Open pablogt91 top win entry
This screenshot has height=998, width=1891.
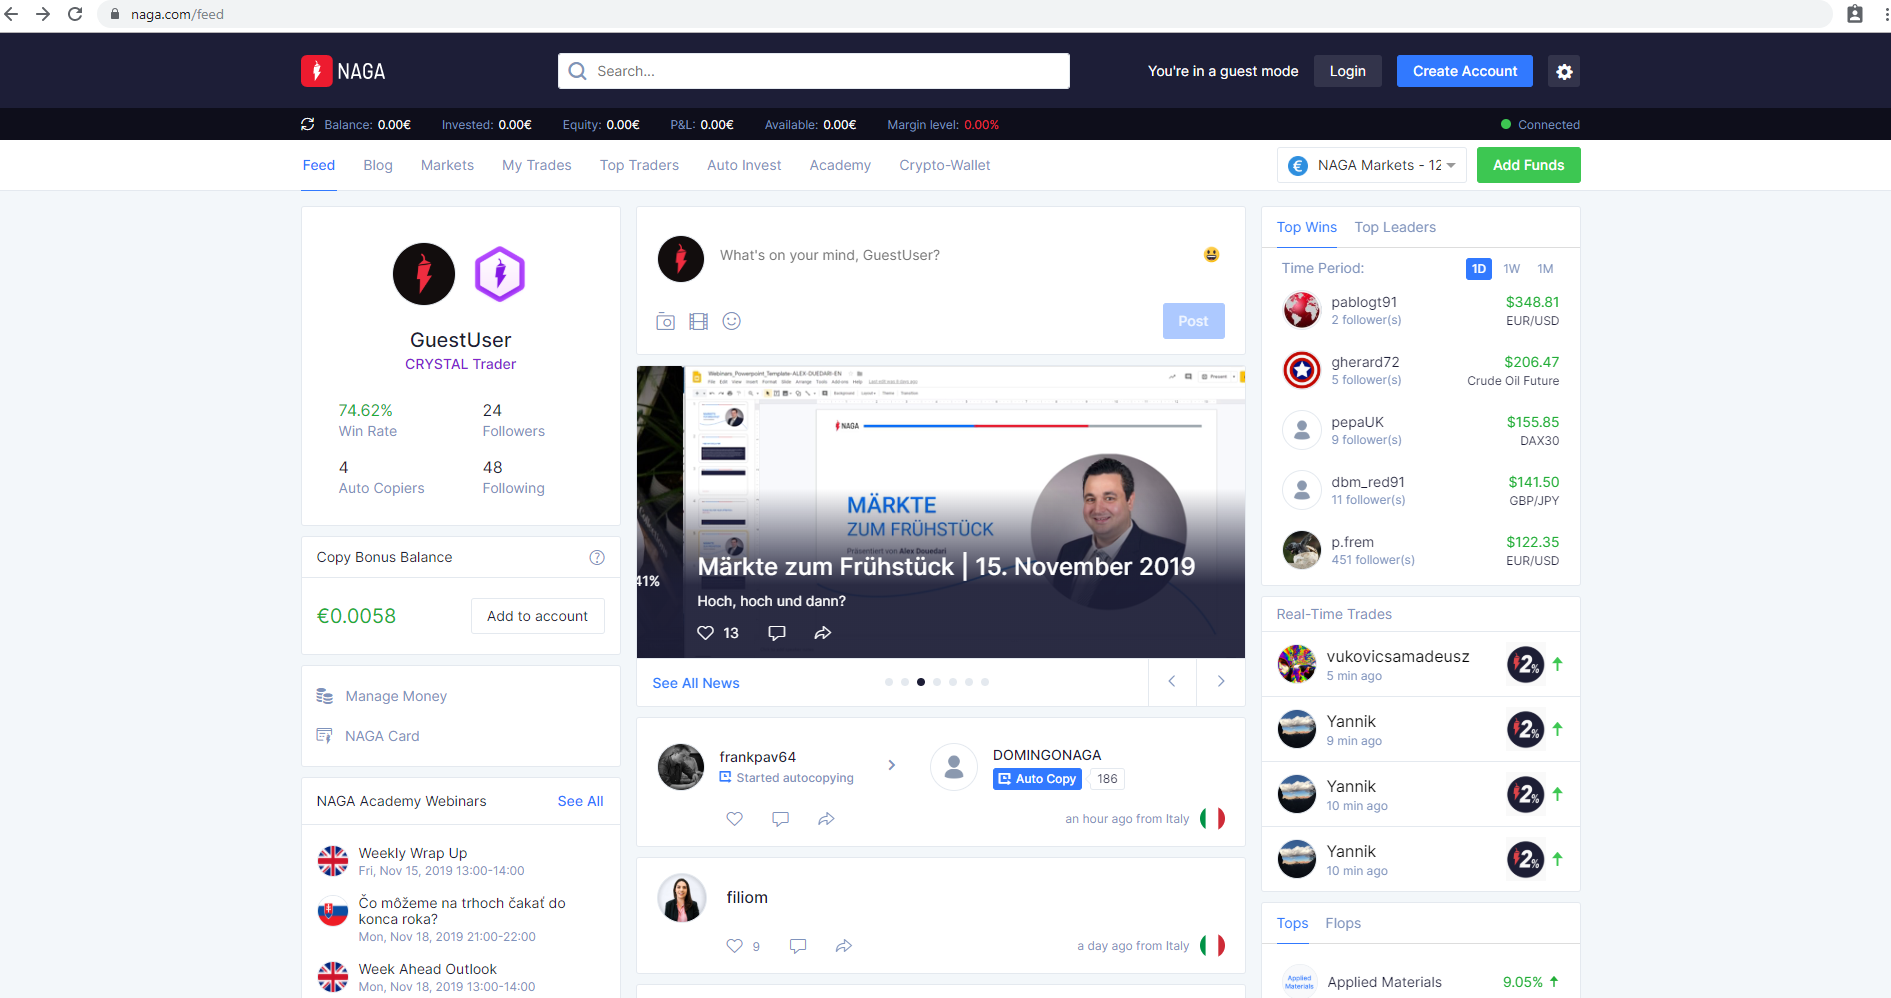click(1420, 310)
